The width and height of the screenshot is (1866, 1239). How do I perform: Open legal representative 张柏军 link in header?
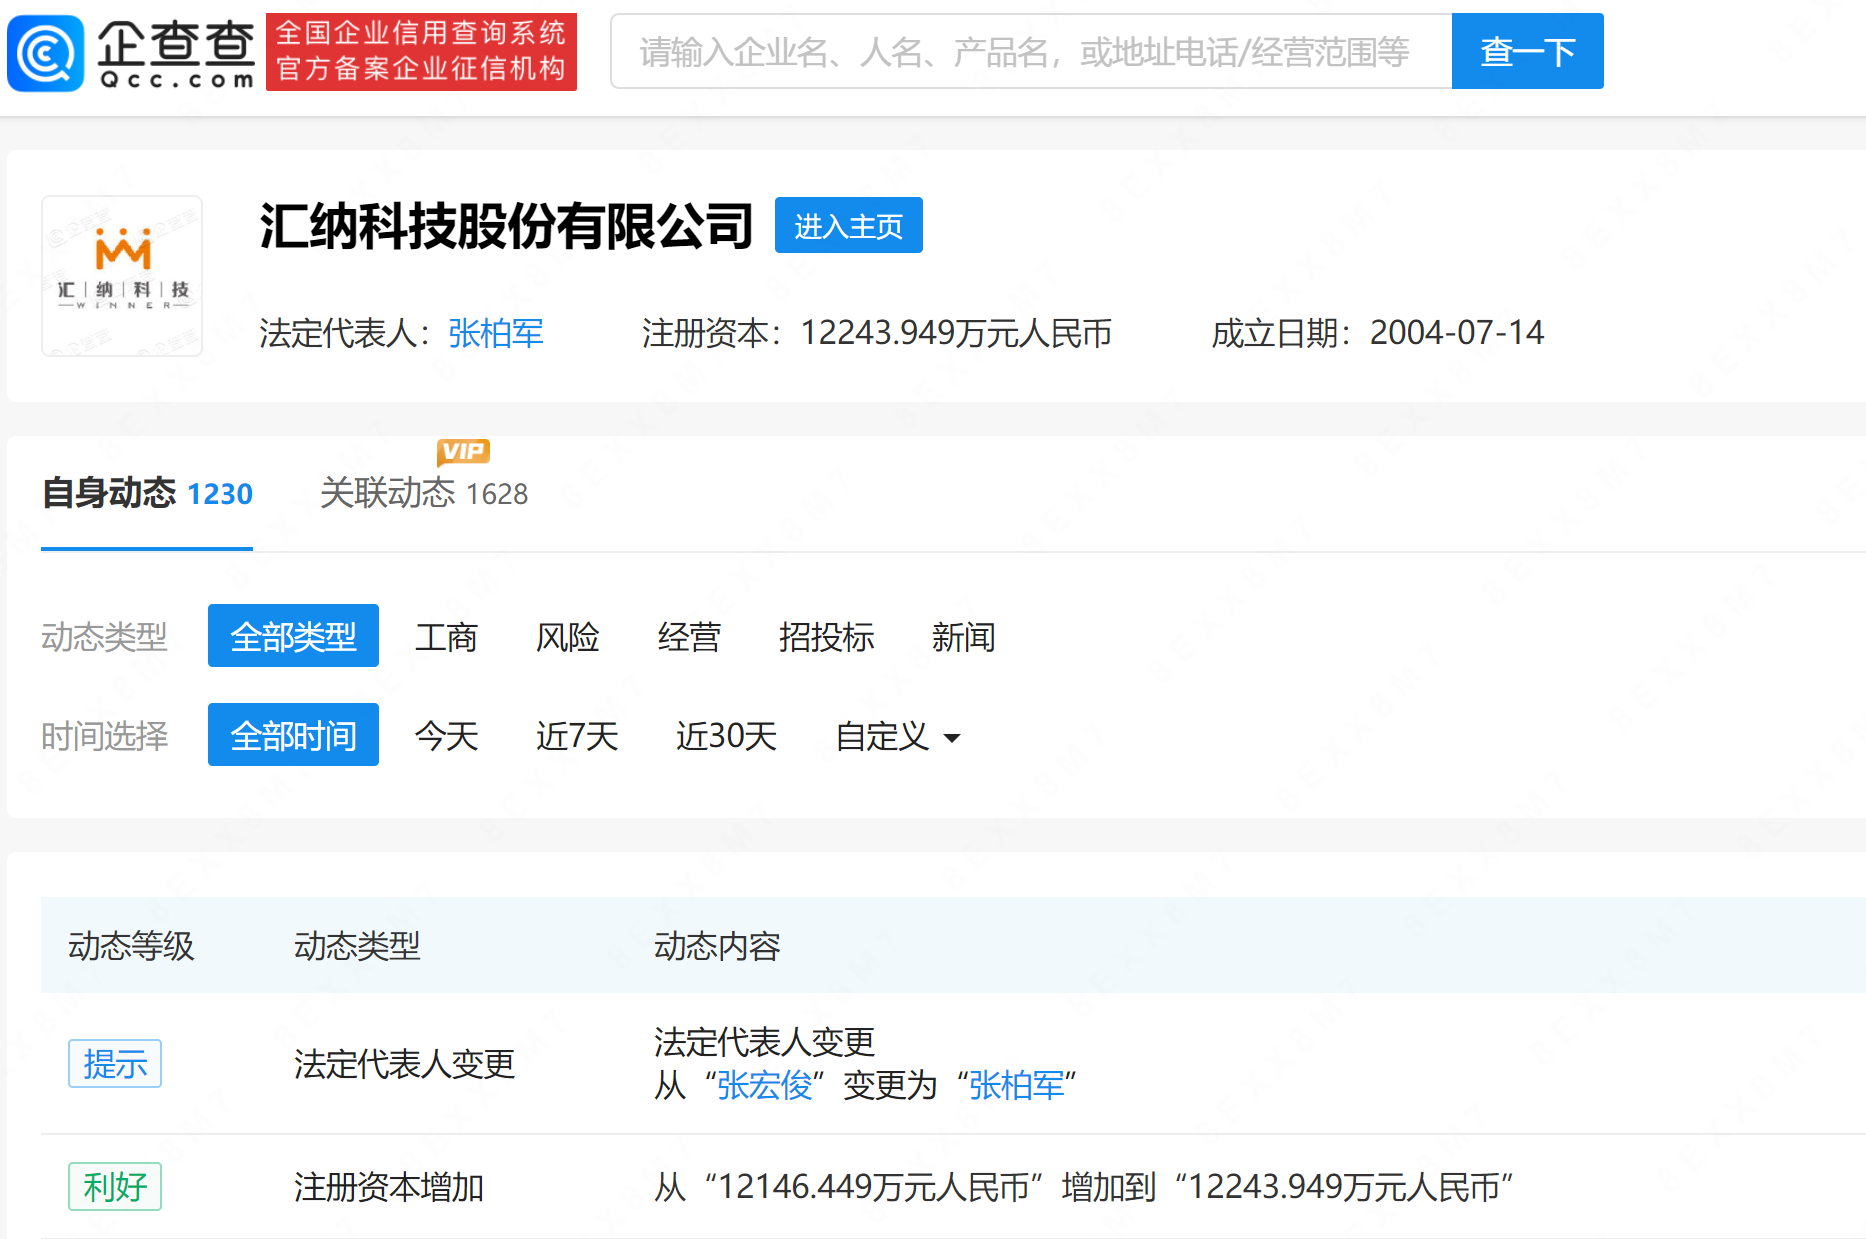(495, 333)
